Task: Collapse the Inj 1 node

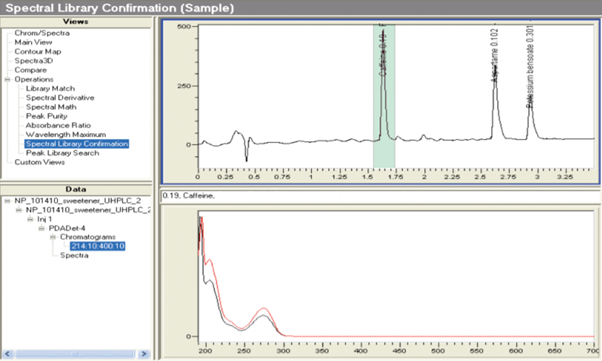Action: coord(30,219)
